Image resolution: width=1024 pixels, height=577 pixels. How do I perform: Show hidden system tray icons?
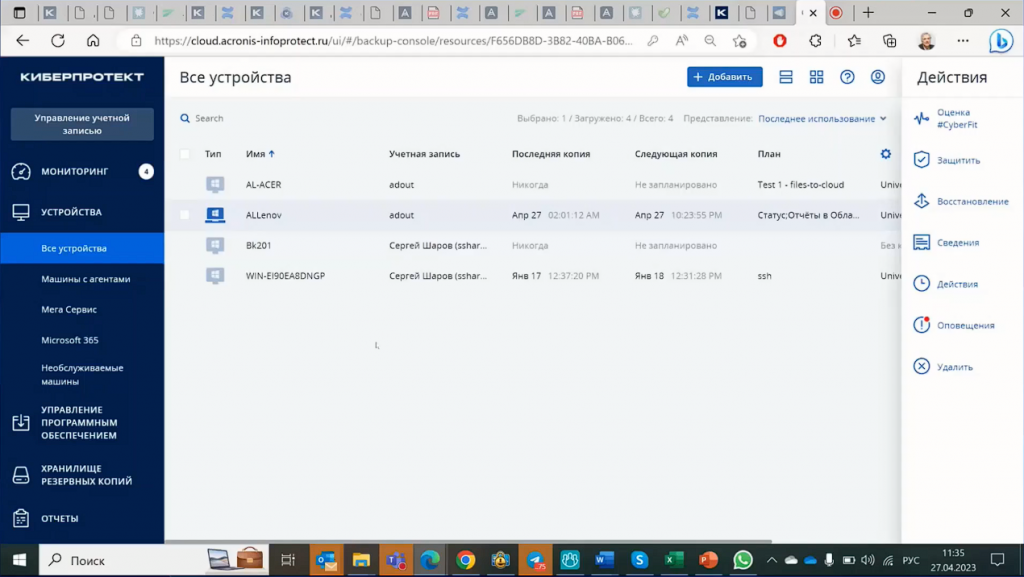pos(771,560)
